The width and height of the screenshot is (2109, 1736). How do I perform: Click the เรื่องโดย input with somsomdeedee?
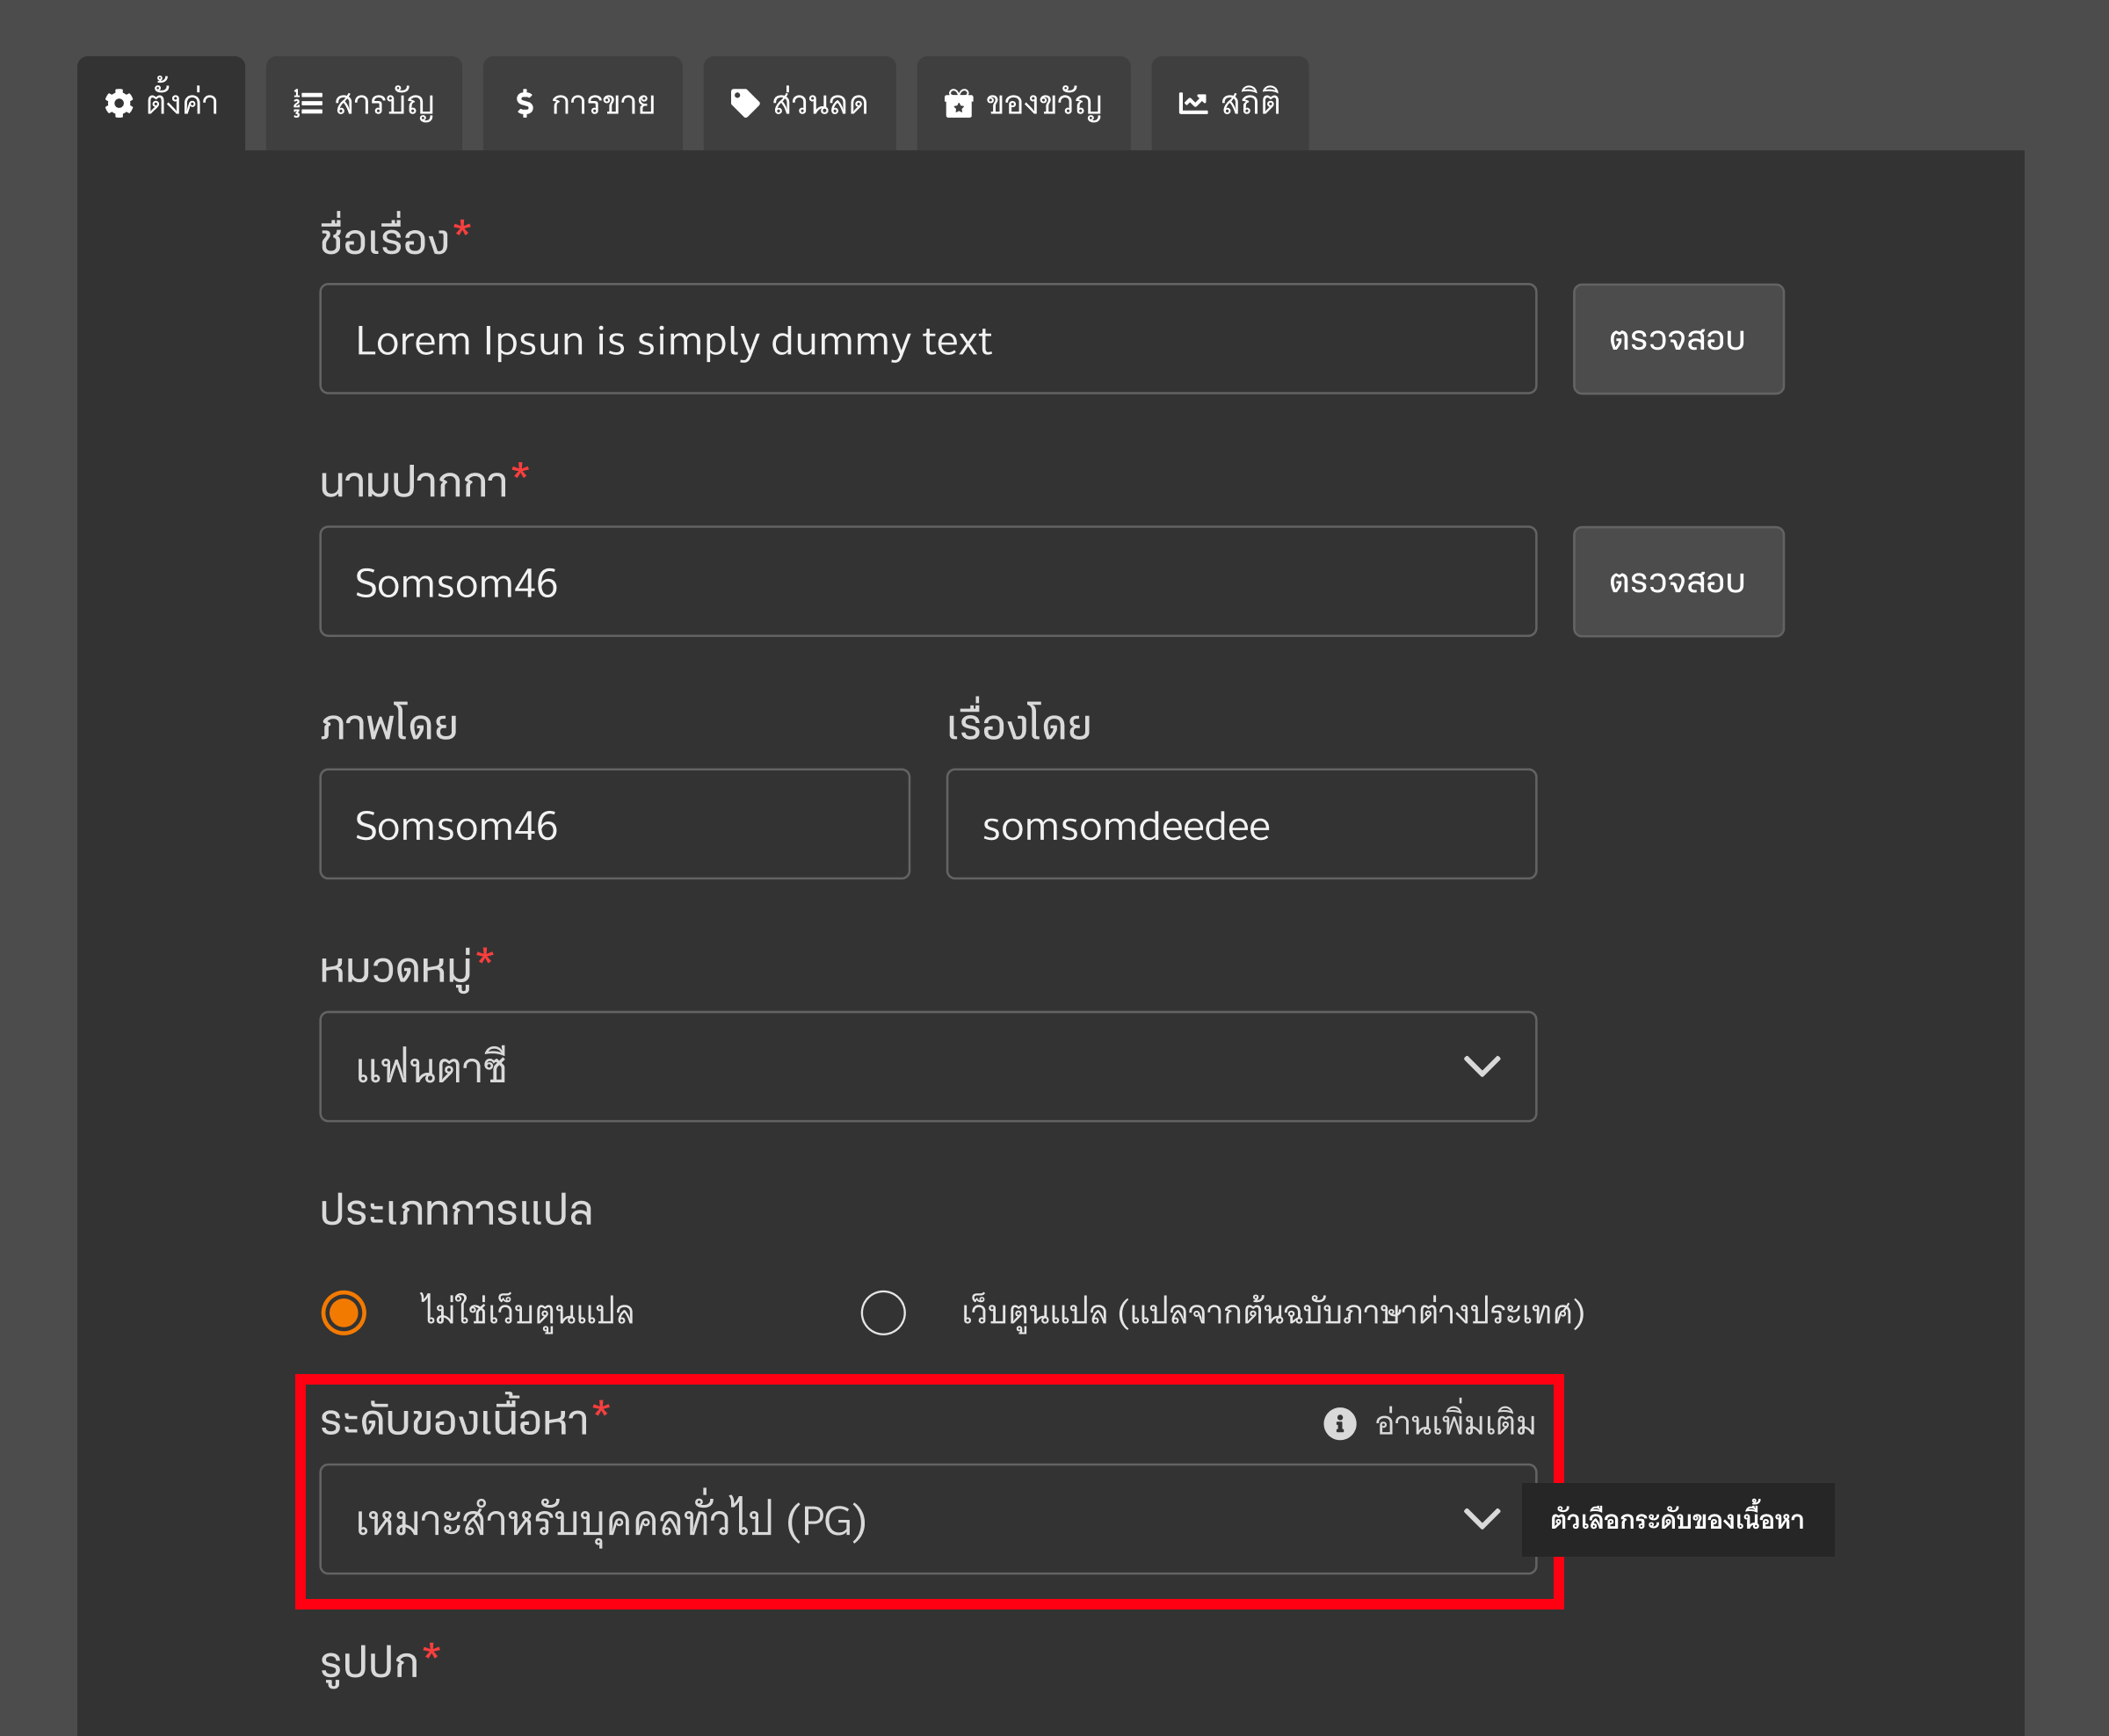pos(1242,824)
